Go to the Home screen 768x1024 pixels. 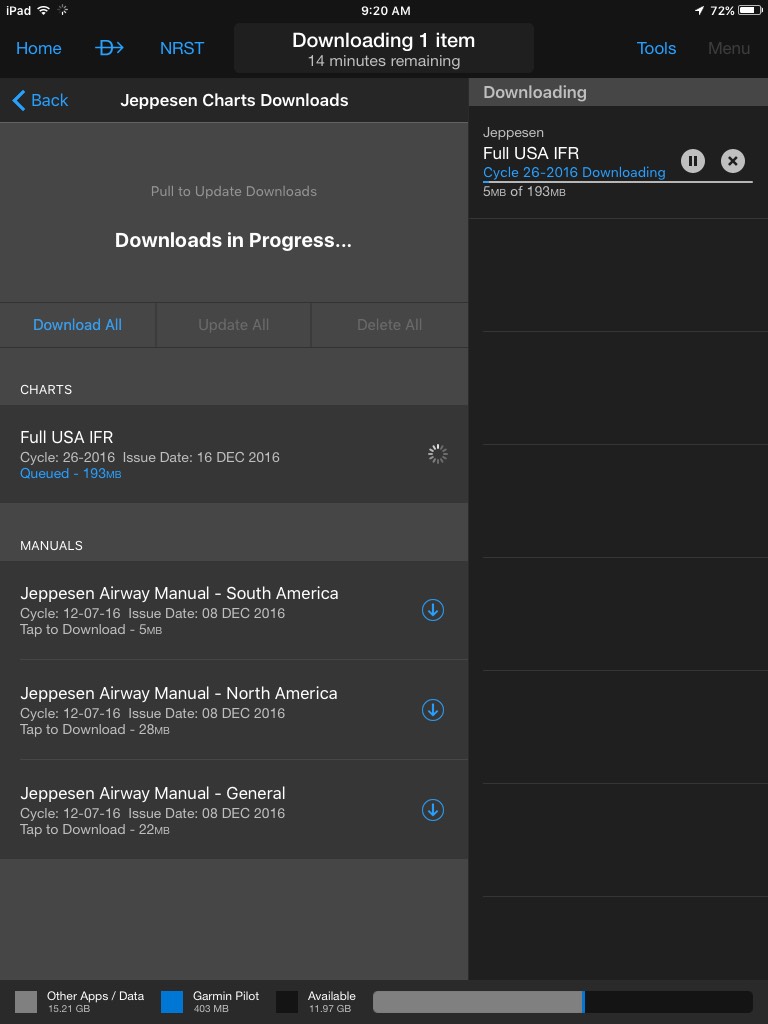38,47
